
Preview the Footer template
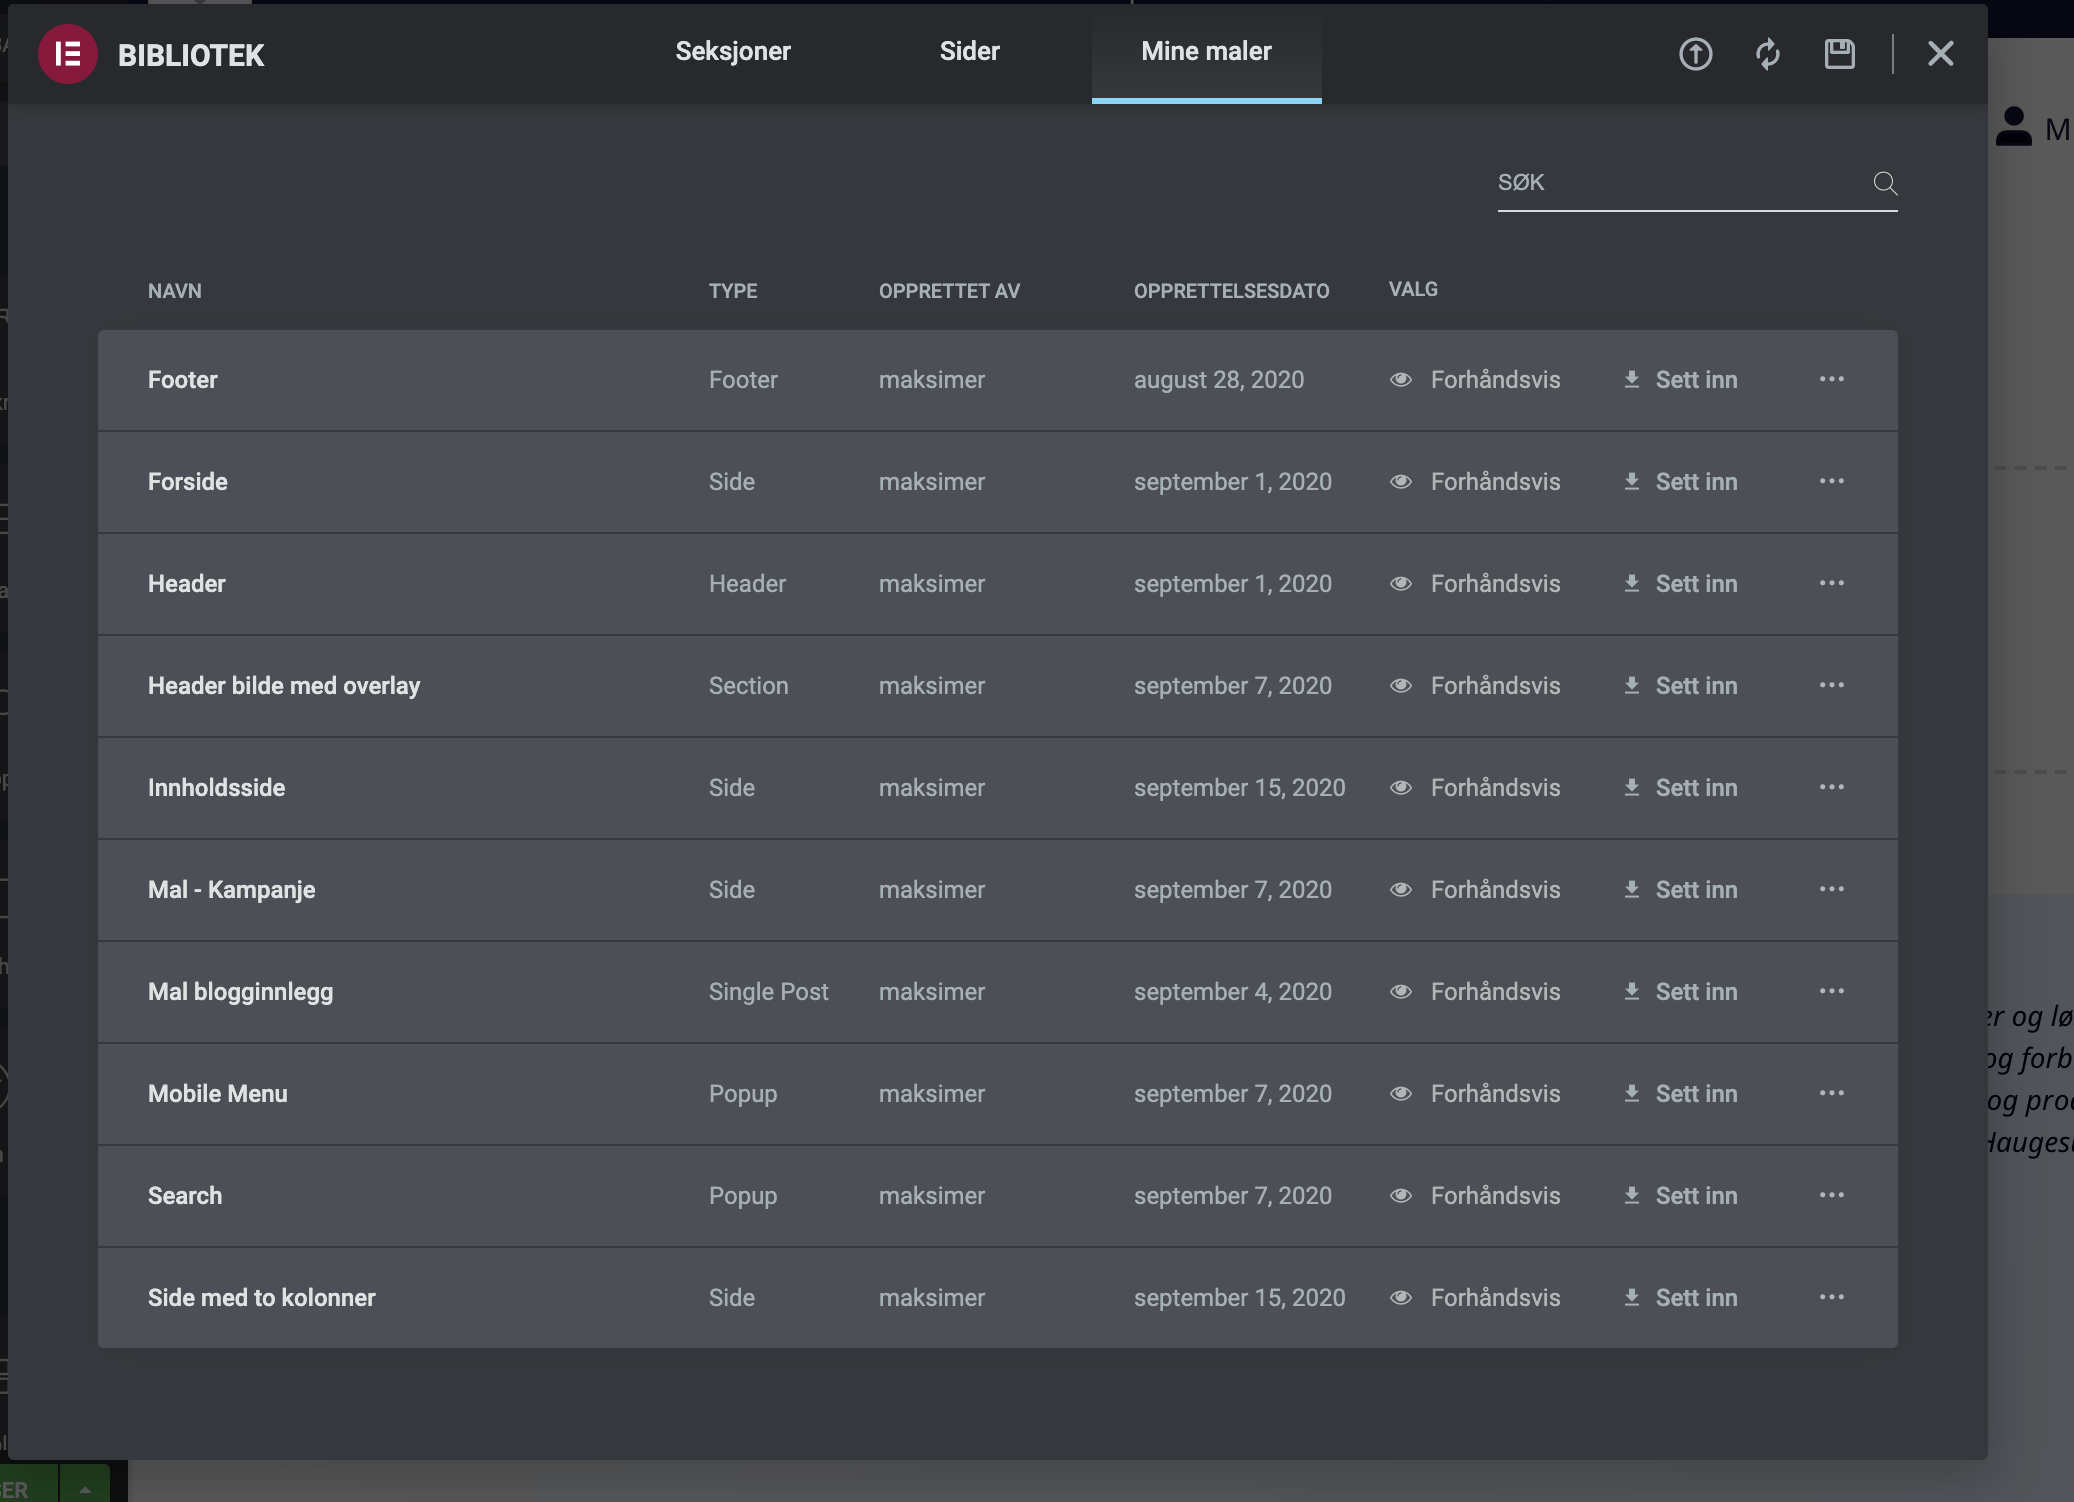[x=1475, y=380]
